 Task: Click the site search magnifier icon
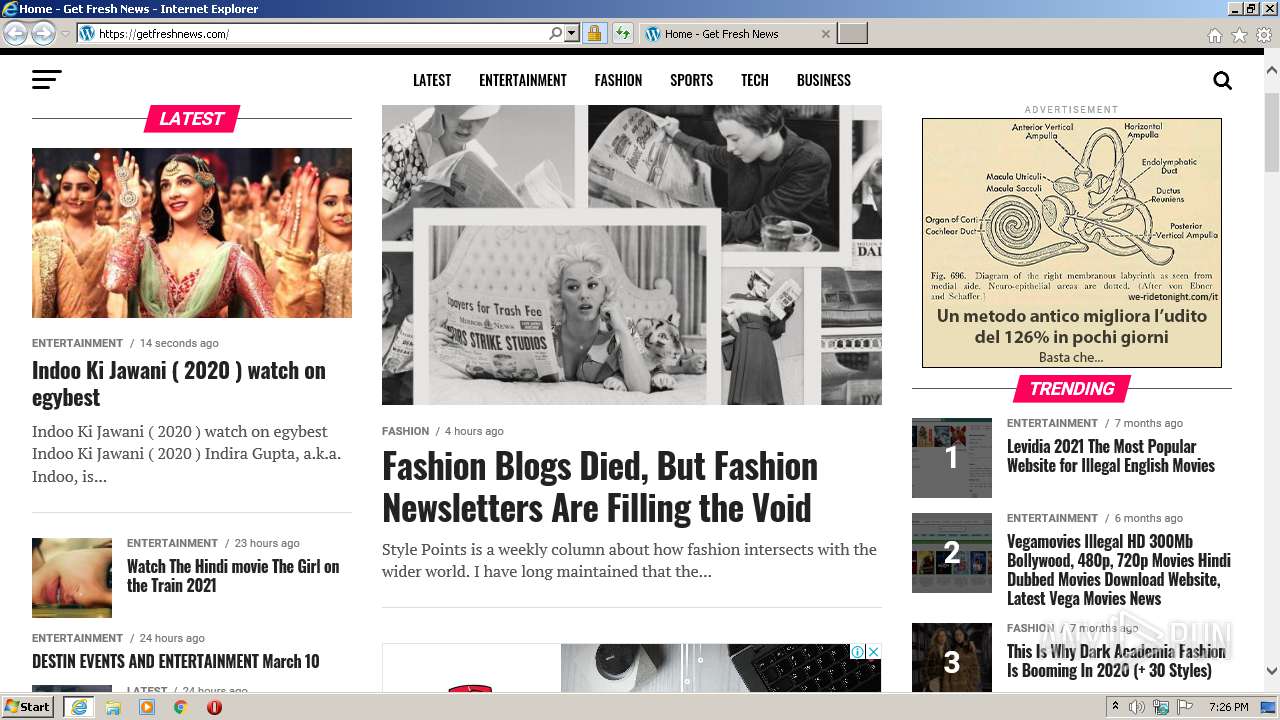coord(1222,81)
